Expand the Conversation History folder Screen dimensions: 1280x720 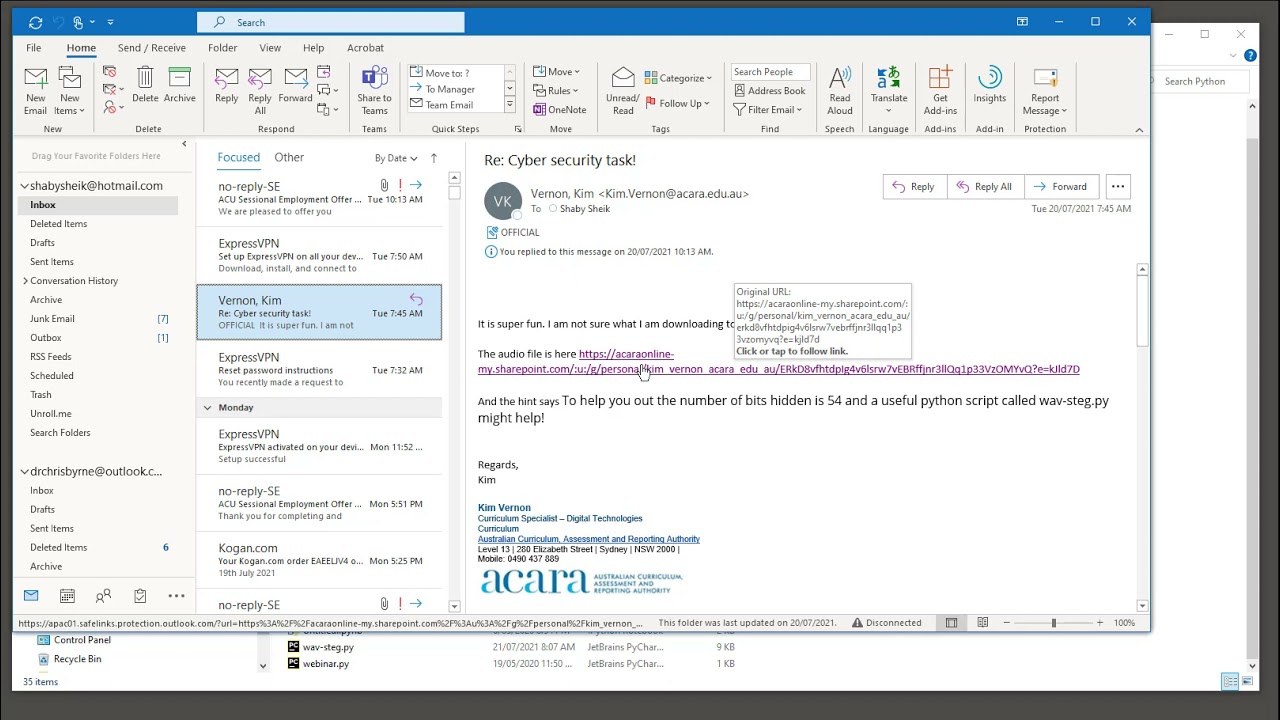[25, 281]
